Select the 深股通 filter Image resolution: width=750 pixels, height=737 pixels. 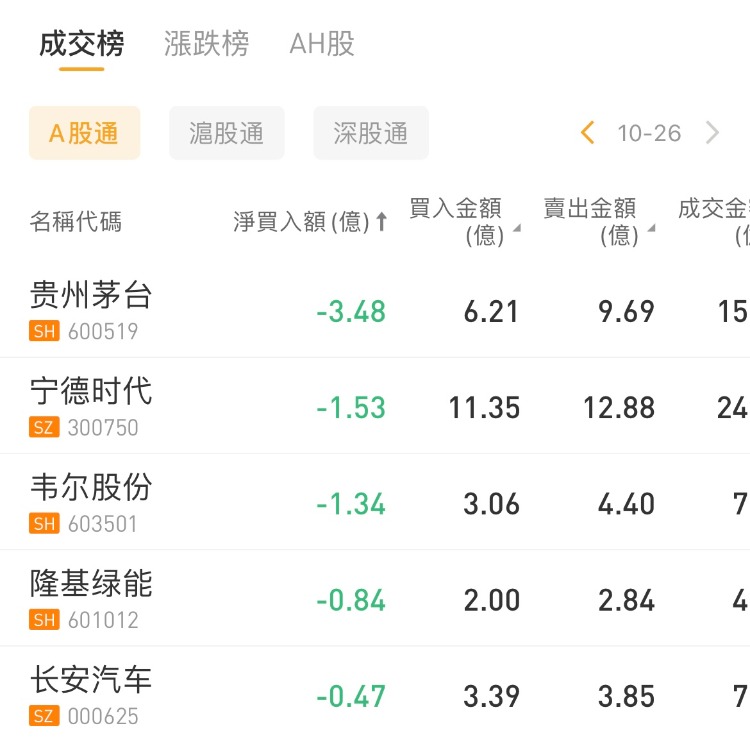click(371, 133)
